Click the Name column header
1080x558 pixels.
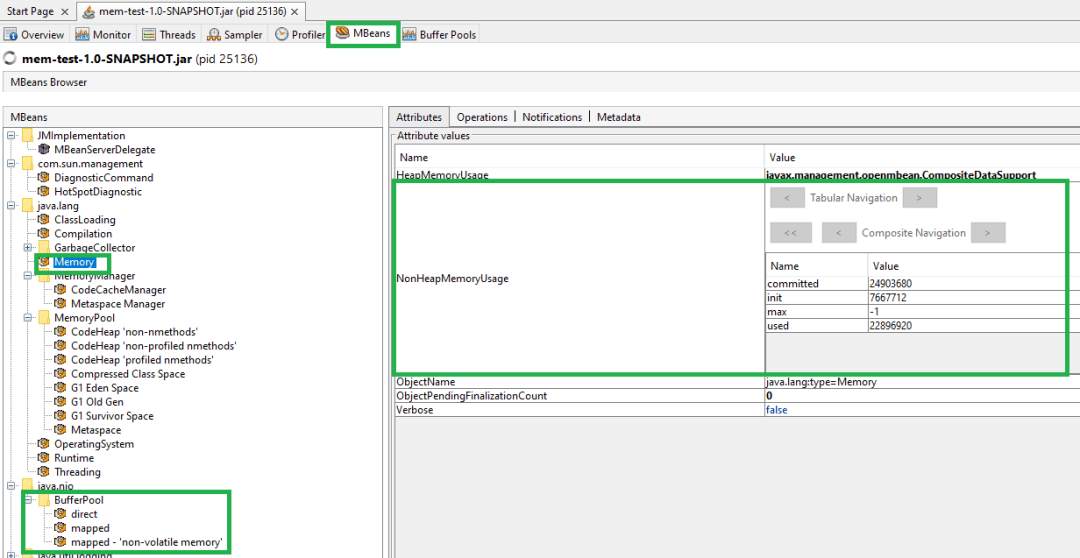[579, 157]
